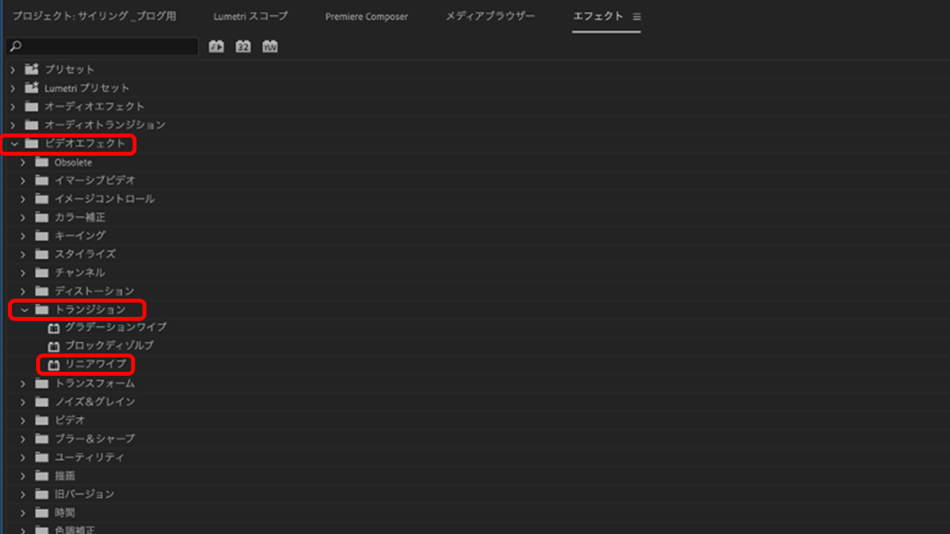Click the スタイライズ folder icon
This screenshot has width=950, height=534.
coord(42,254)
